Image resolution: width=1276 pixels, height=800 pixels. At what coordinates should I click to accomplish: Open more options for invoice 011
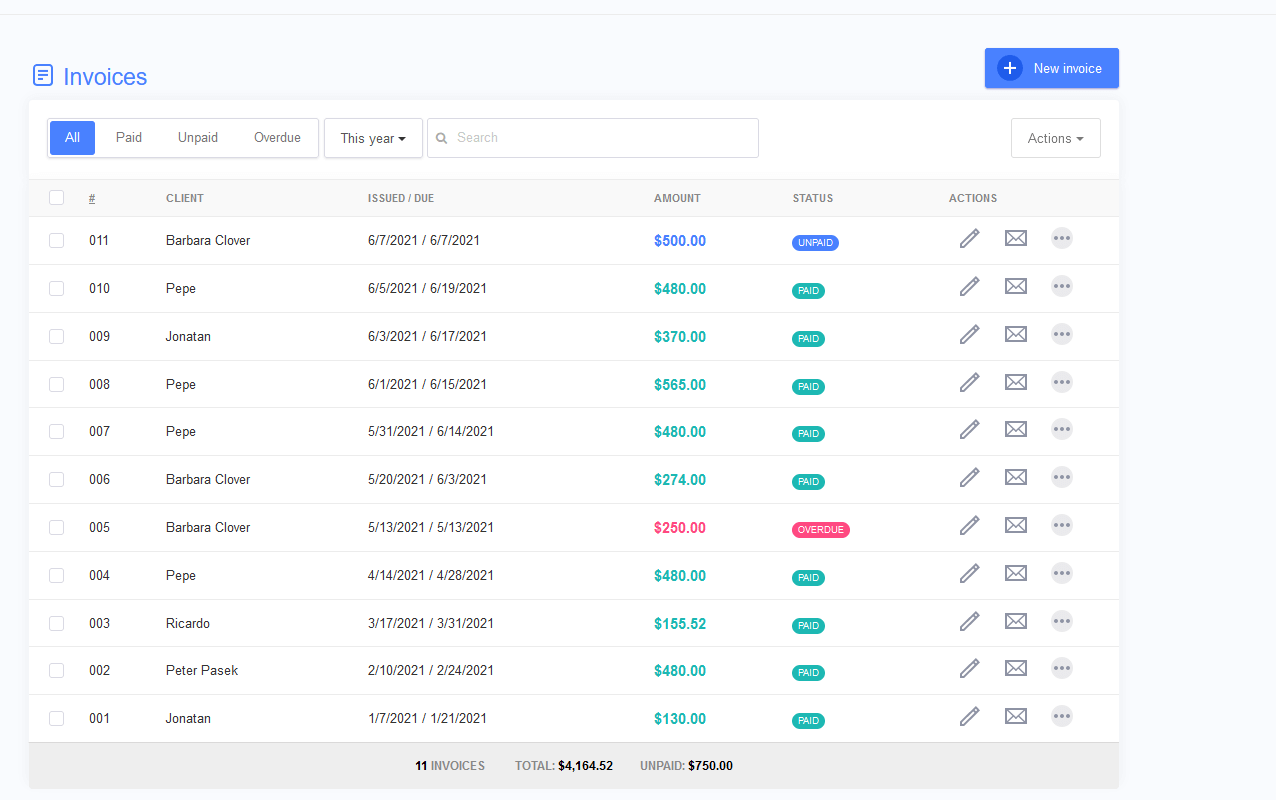pos(1062,238)
